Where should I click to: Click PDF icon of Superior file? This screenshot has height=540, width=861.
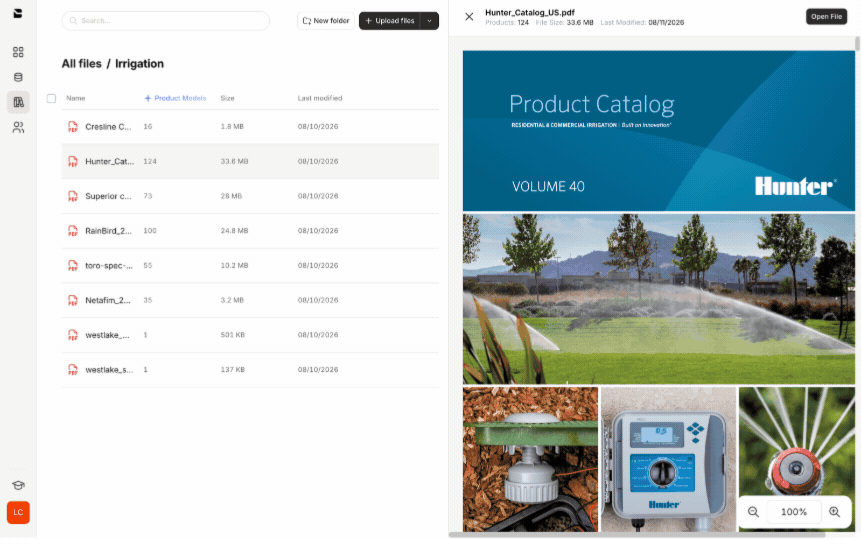[72, 196]
